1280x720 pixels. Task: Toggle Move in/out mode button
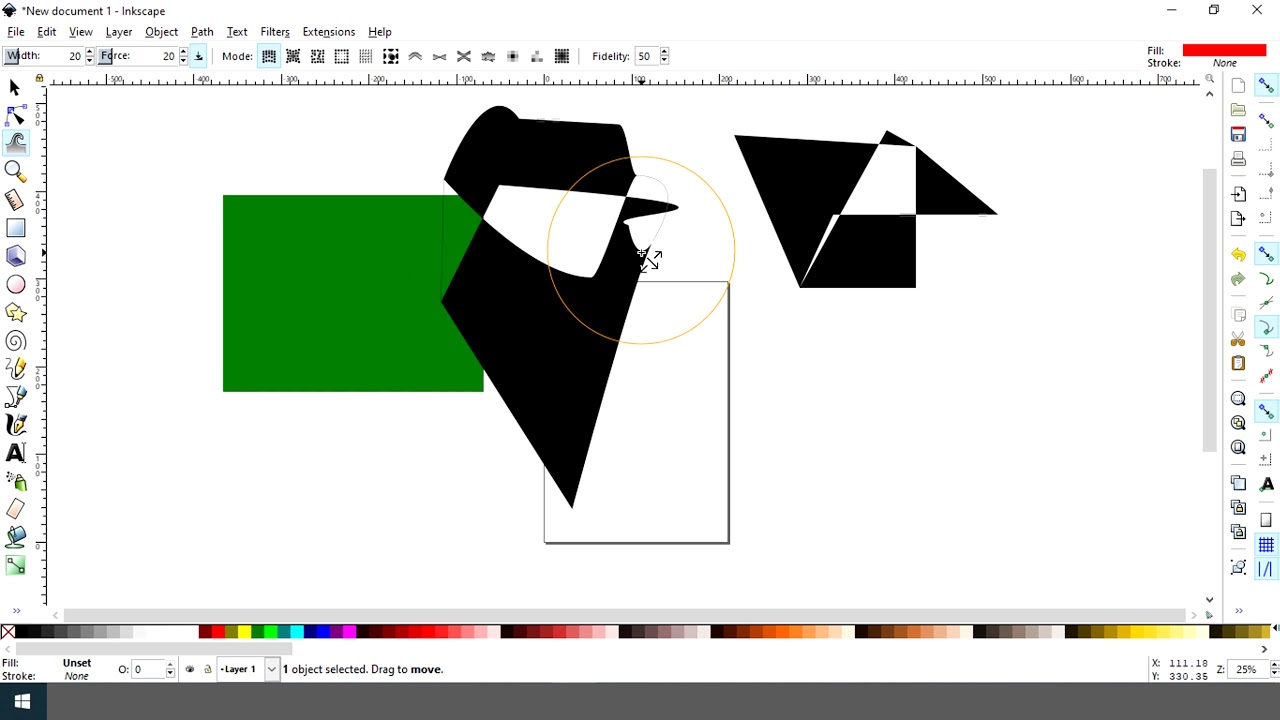(293, 57)
